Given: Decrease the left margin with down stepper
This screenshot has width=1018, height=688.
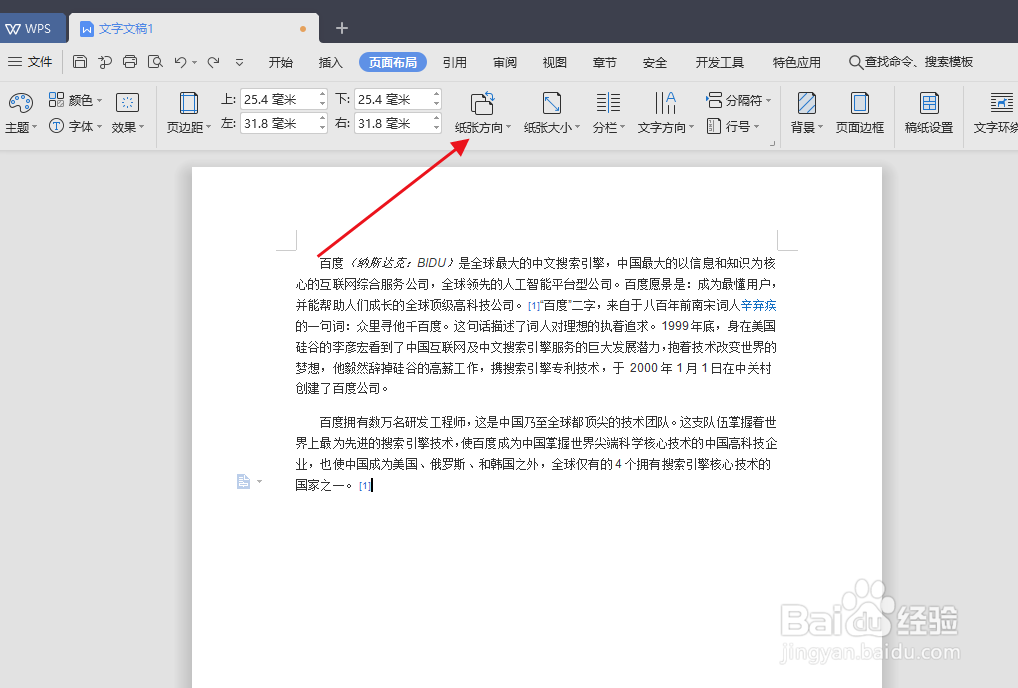Looking at the screenshot, I should point(322,129).
